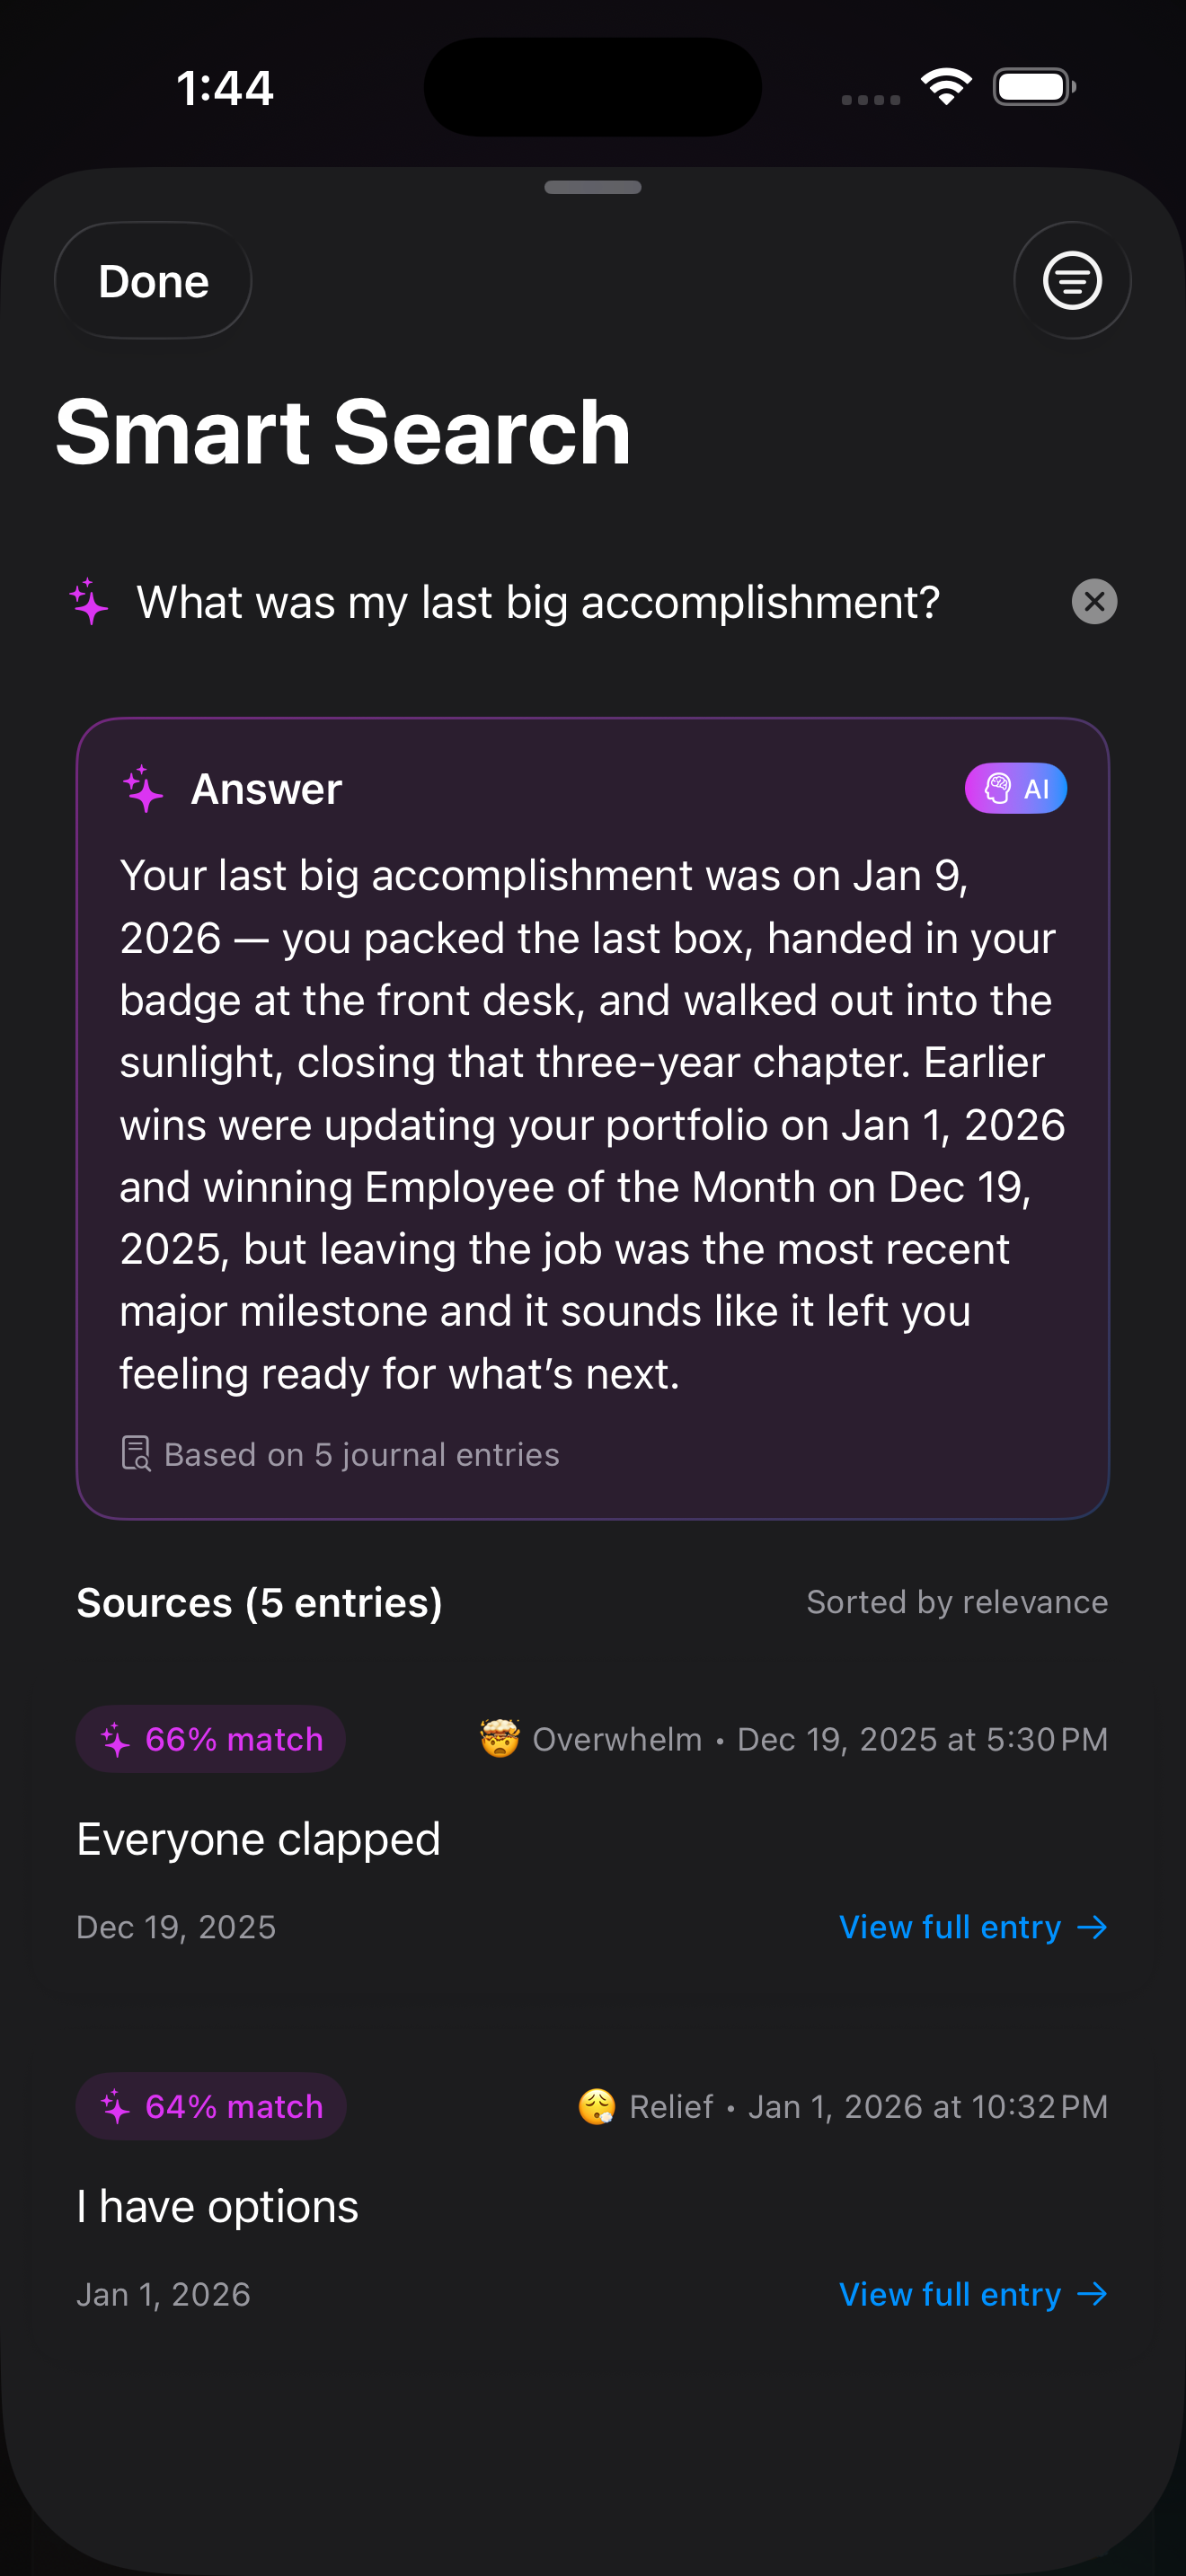Viewport: 1186px width, 2576px height.
Task: Tap the 66% match badge
Action: [x=211, y=1739]
